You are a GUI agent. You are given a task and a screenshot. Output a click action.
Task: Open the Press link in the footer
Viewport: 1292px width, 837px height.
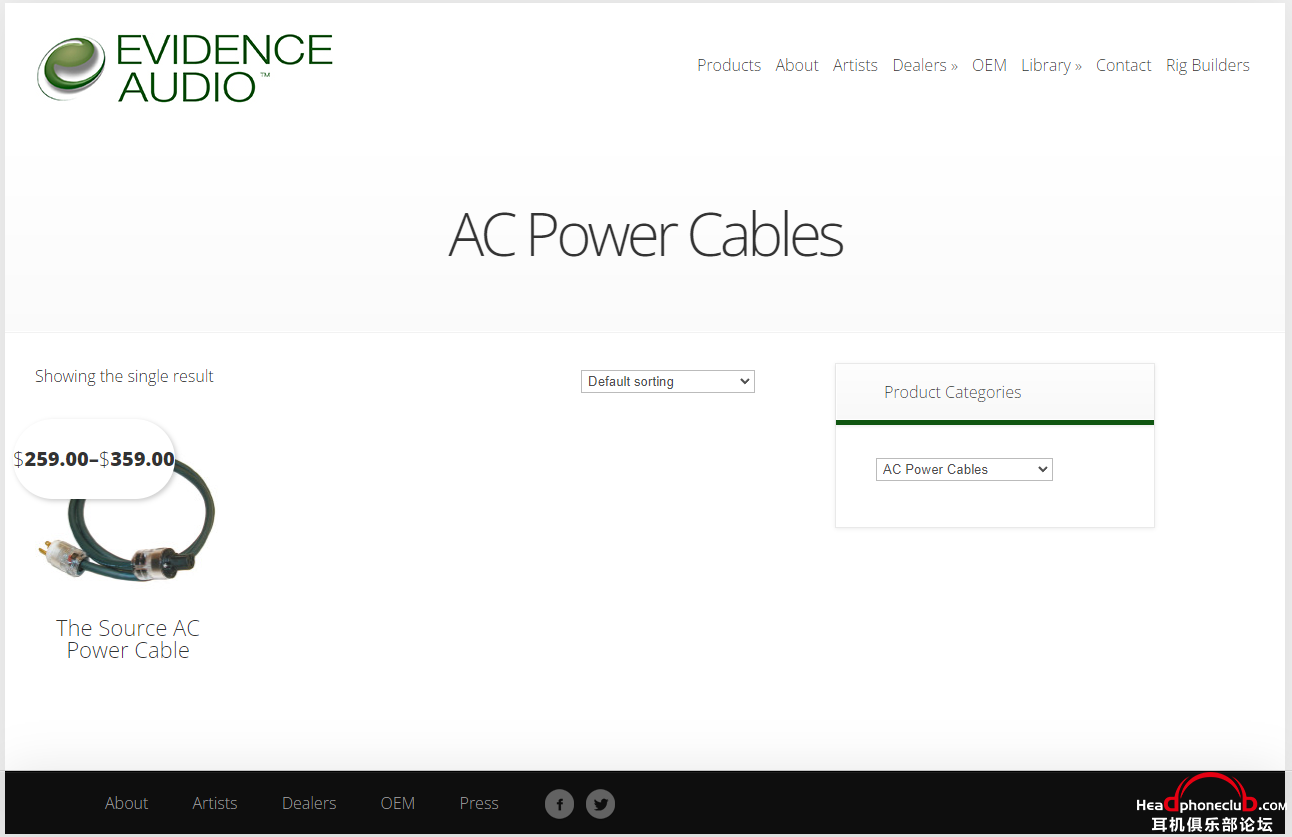tap(479, 803)
